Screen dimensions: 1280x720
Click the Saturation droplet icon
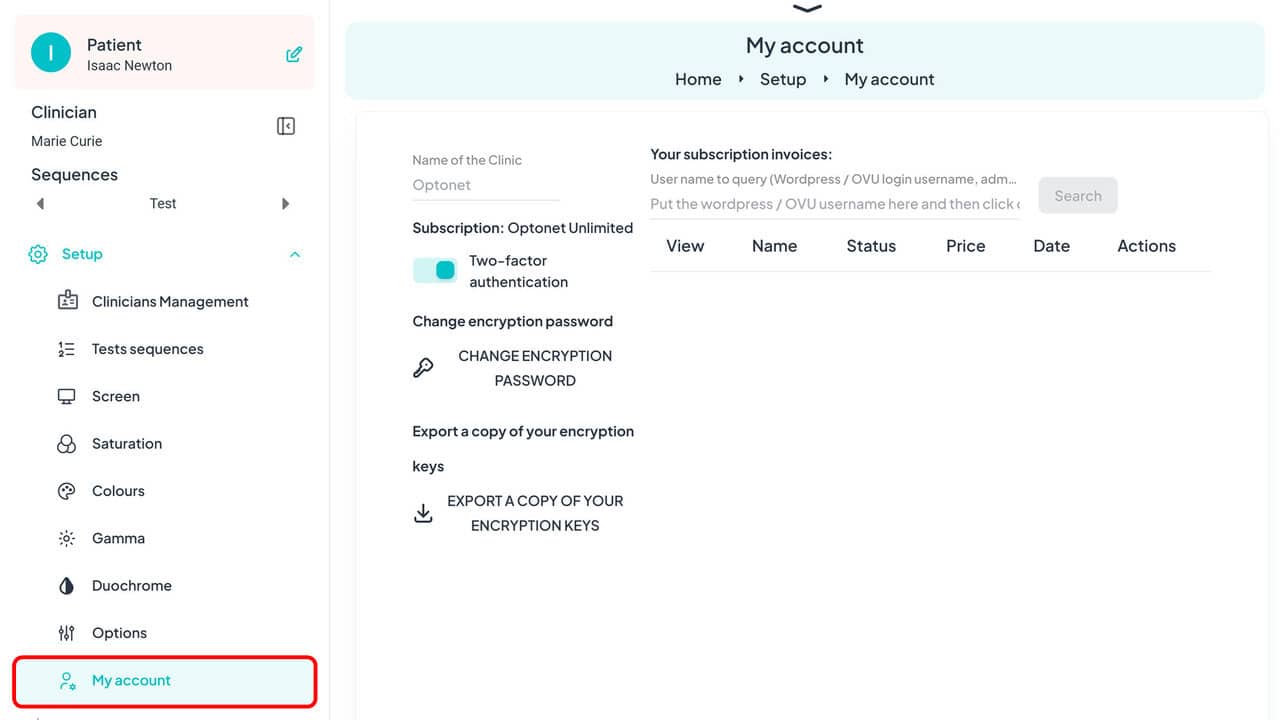(65, 443)
